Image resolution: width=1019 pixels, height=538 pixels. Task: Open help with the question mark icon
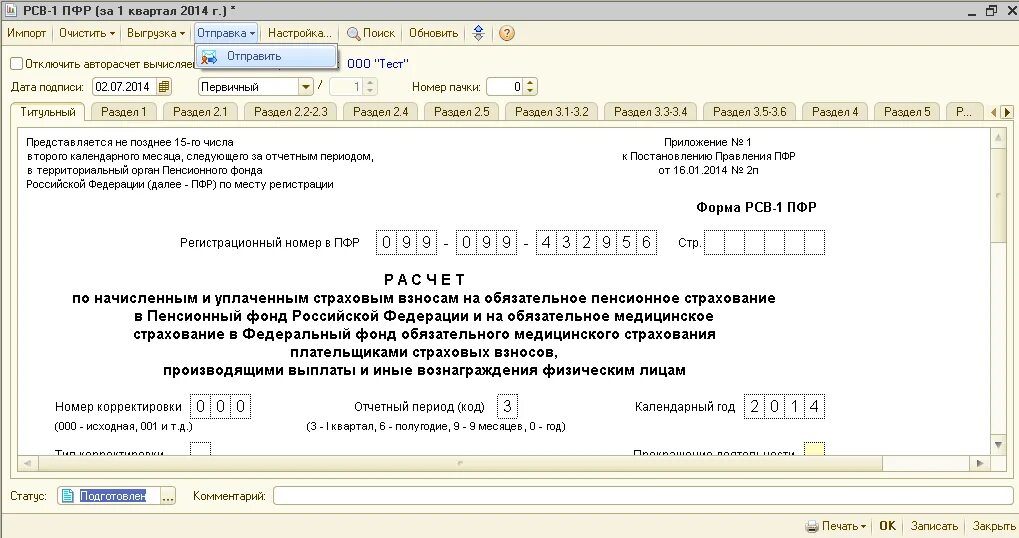[507, 33]
